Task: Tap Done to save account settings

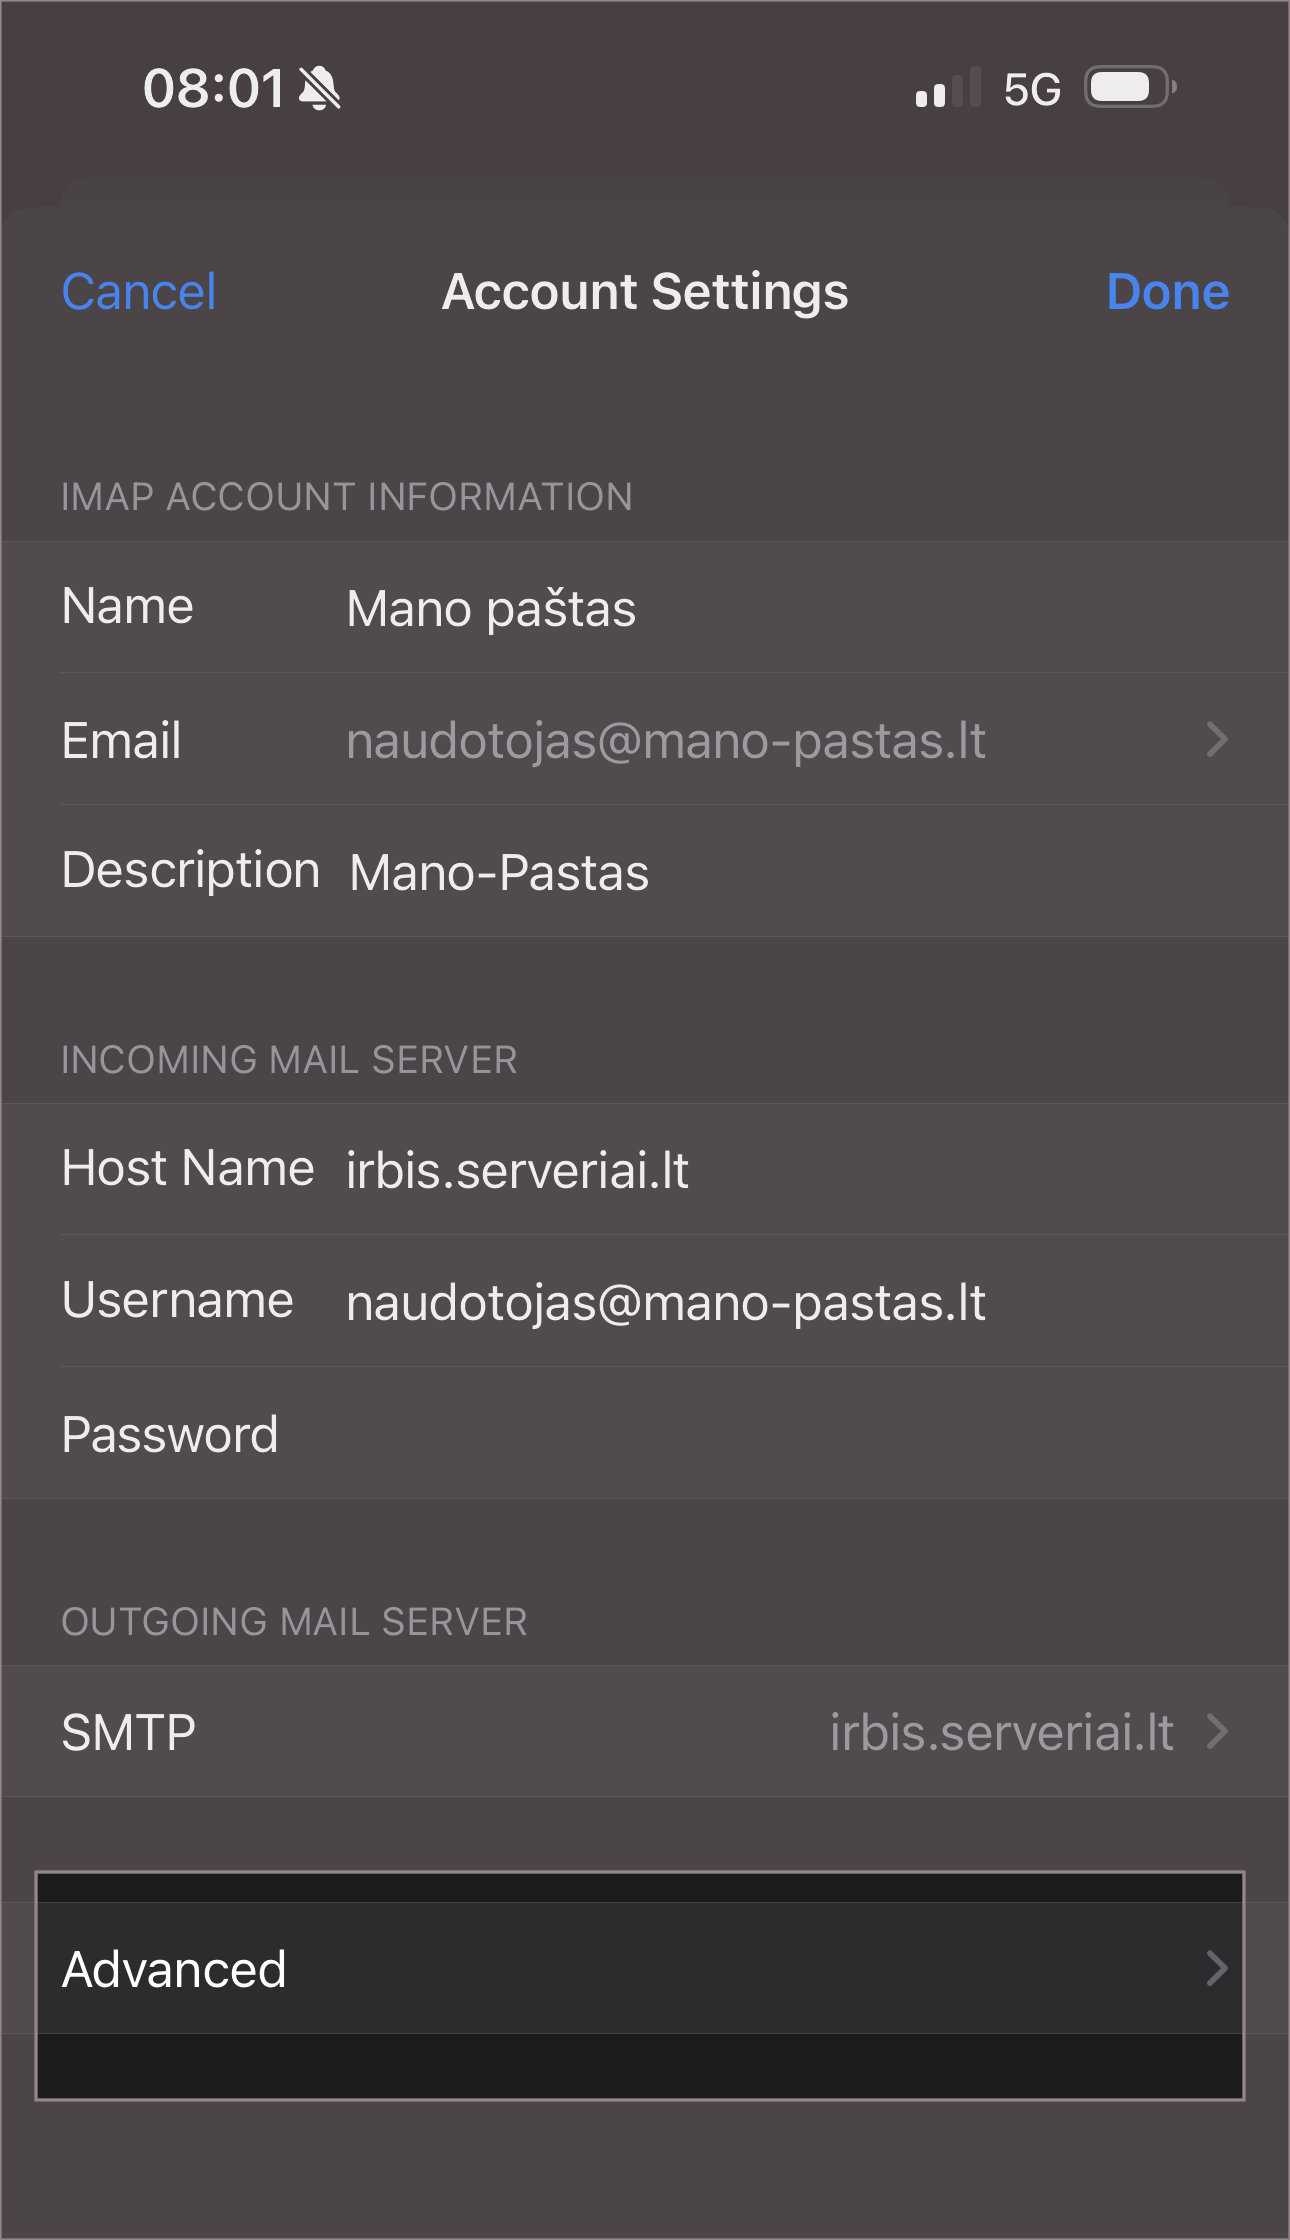Action: [1167, 292]
